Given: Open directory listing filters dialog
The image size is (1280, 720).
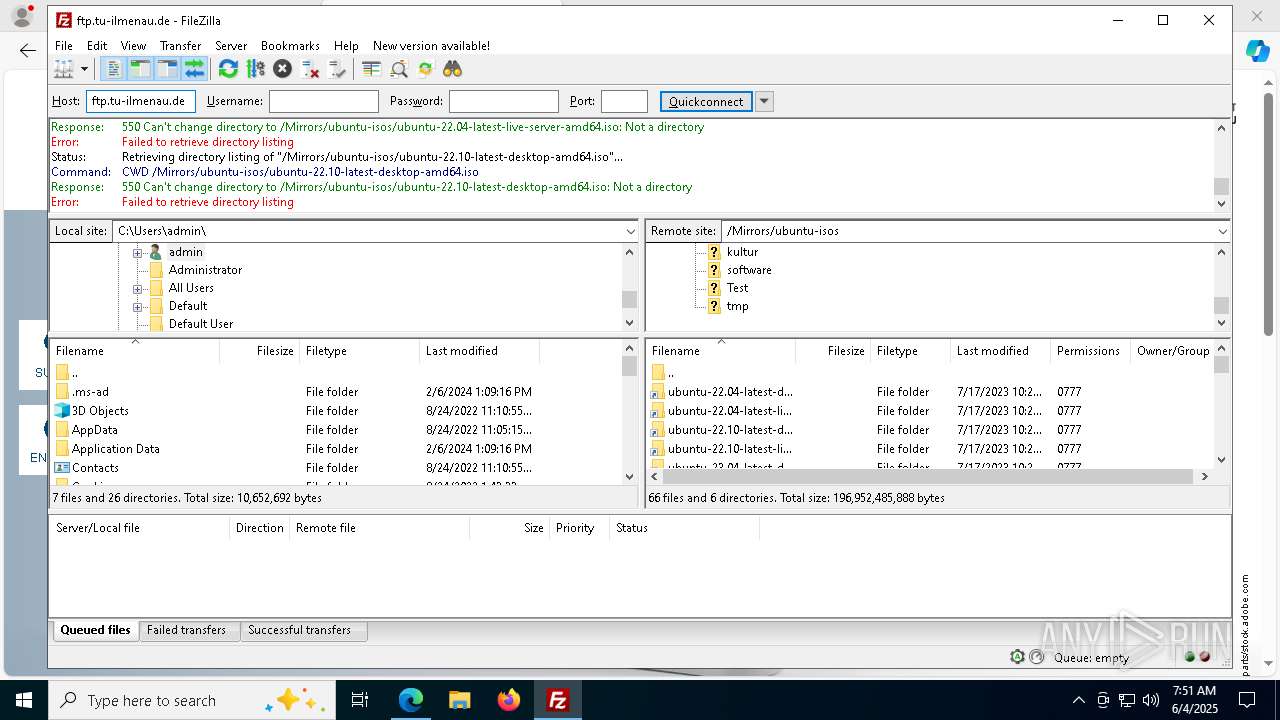Looking at the screenshot, I should 371,69.
